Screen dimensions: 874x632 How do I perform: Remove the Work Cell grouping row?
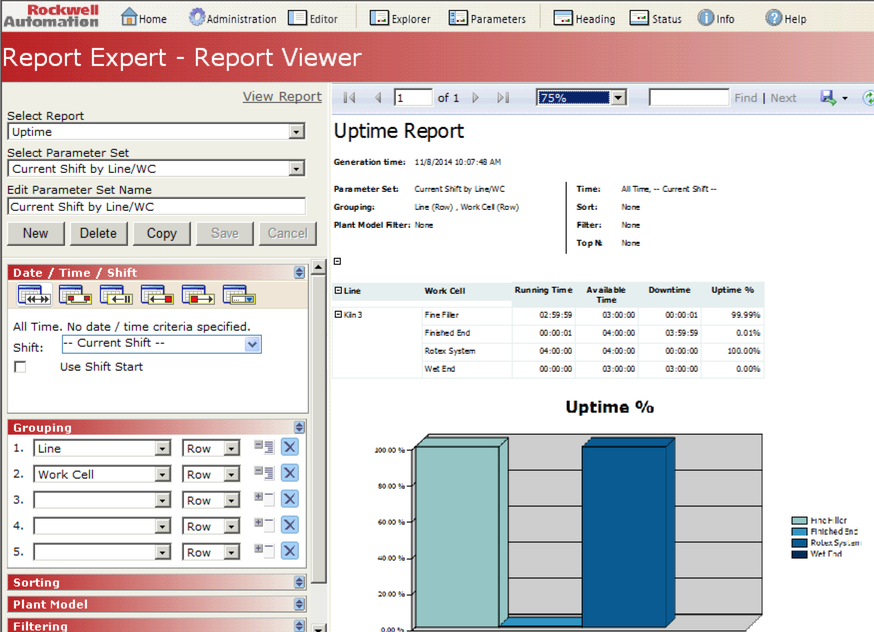pyautogui.click(x=290, y=474)
